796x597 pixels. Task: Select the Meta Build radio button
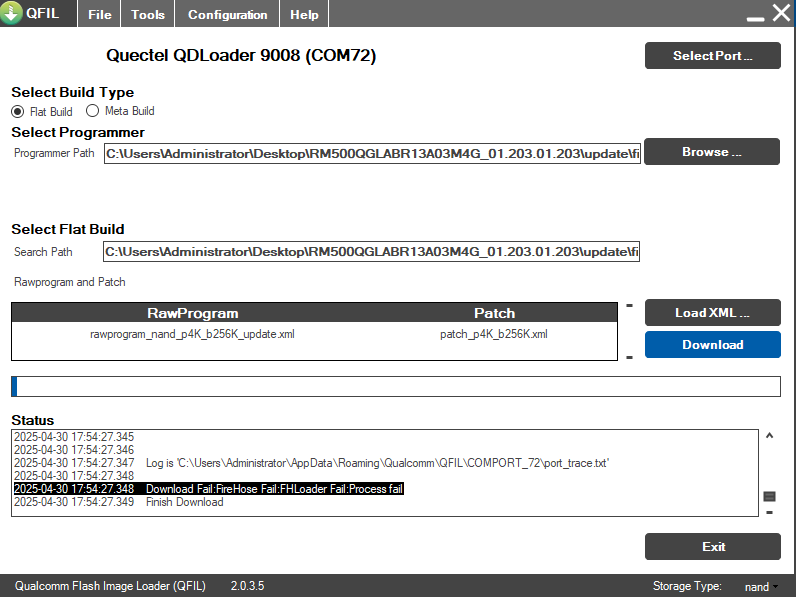click(92, 110)
